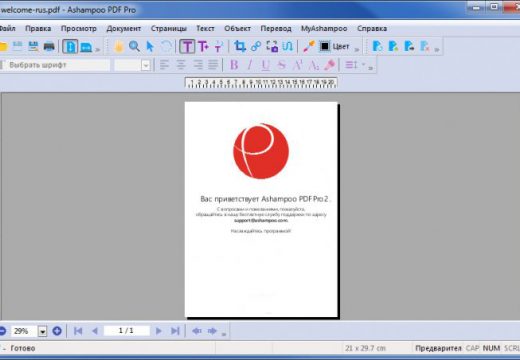Open the zoom percentage dropdown
This screenshot has height=360, width=520.
click(42, 331)
